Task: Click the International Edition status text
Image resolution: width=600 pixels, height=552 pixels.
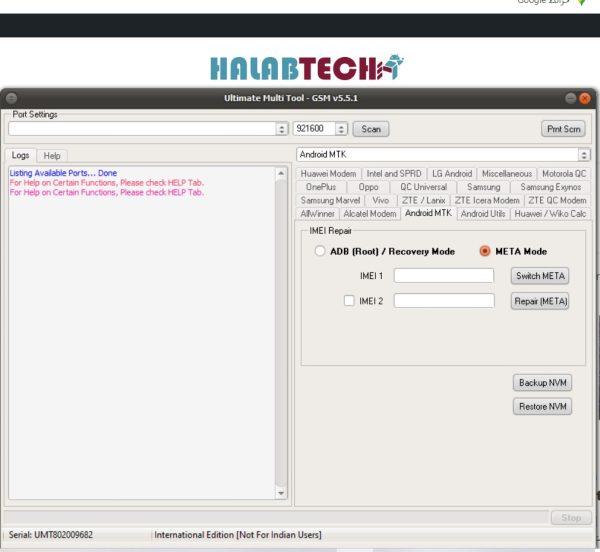Action: tap(238, 534)
